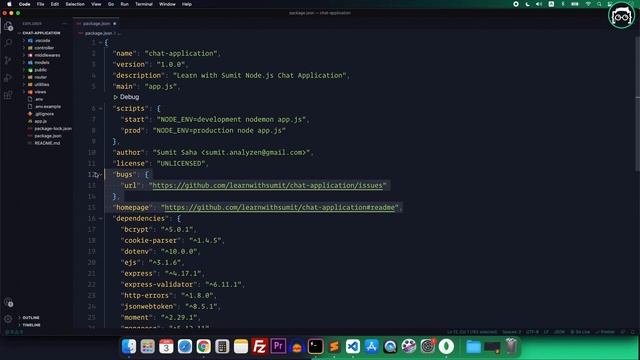
Task: Follow the homepage readme URL link
Action: tap(279, 207)
